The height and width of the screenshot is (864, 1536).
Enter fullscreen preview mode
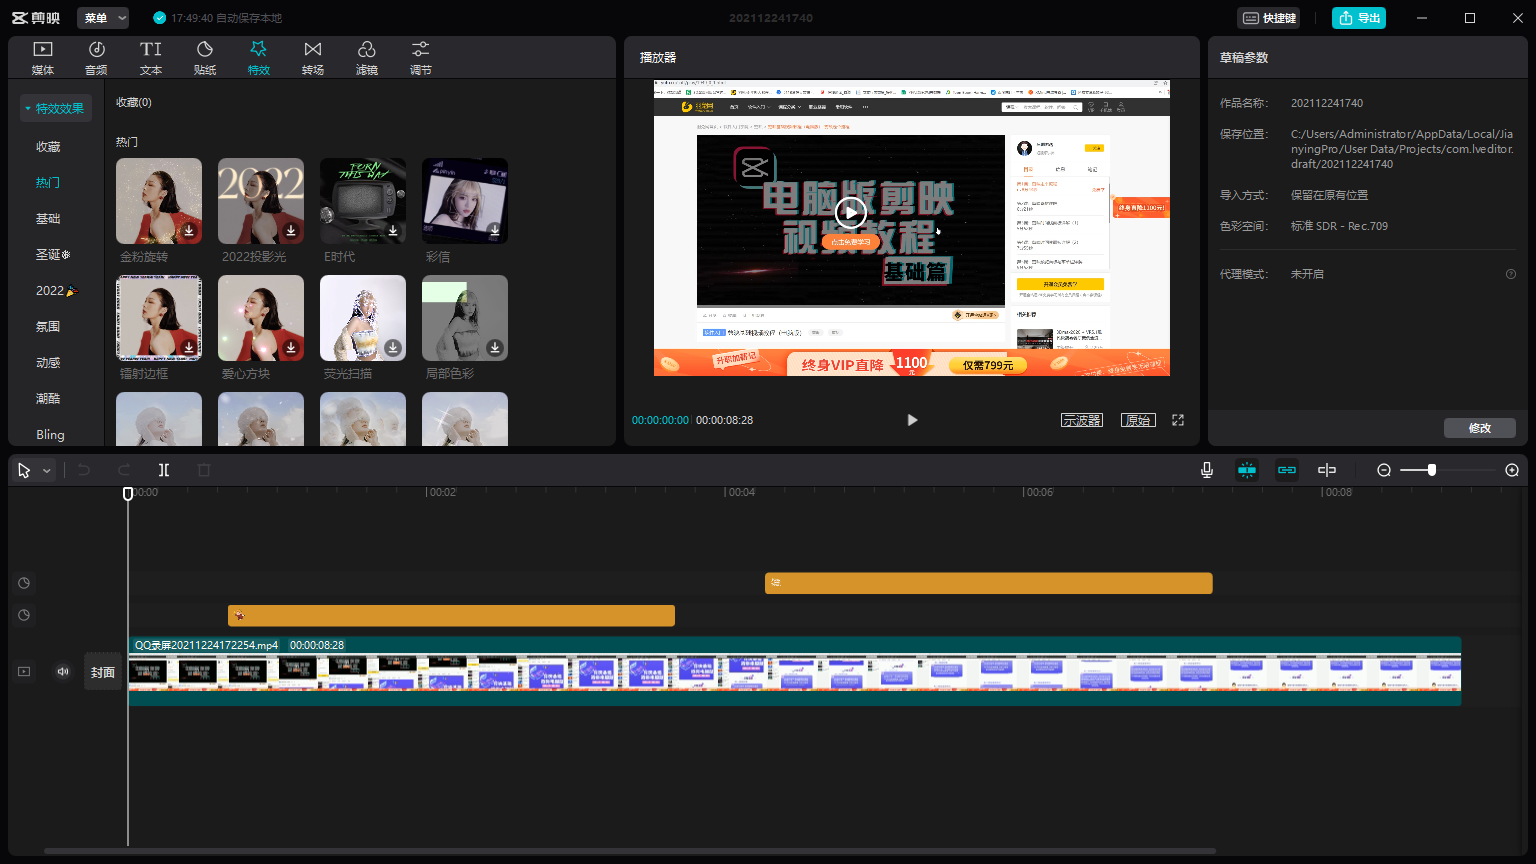(x=1178, y=420)
